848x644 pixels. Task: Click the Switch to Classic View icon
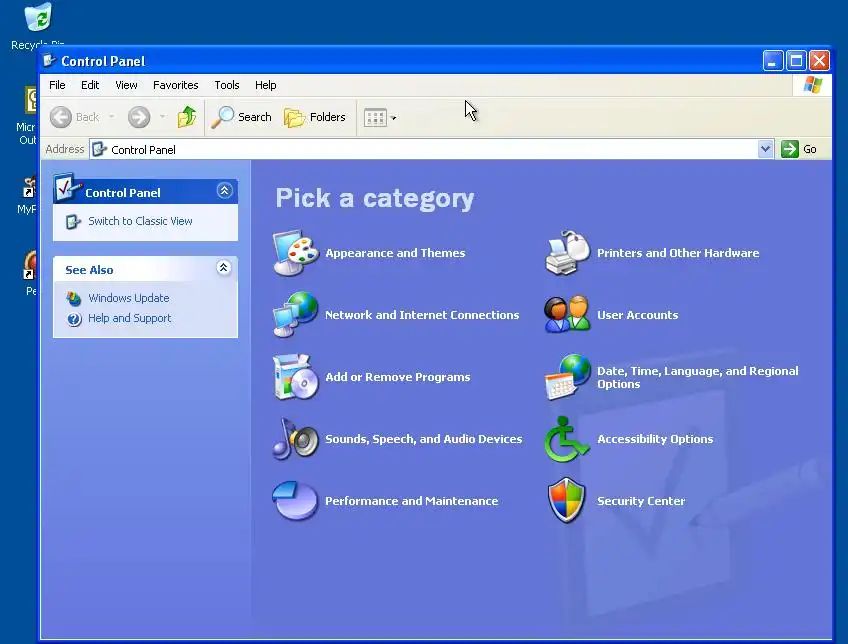point(73,222)
